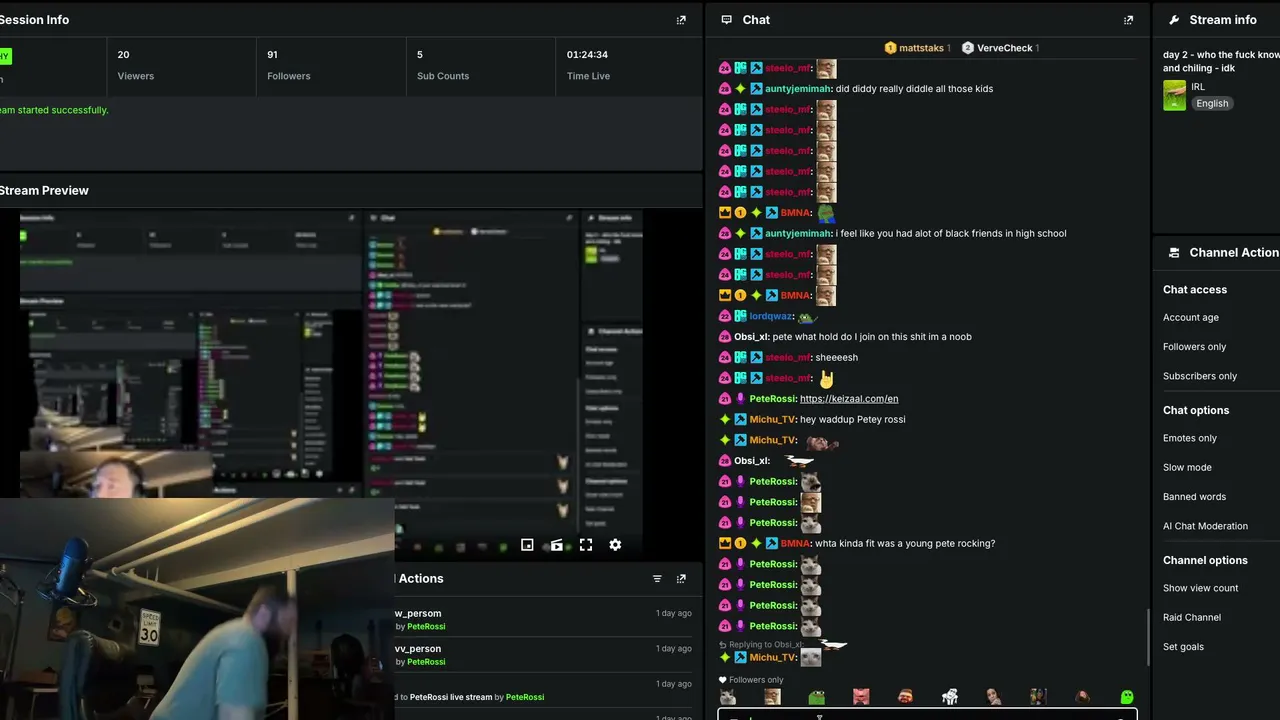The height and width of the screenshot is (720, 1280).
Task: Click PeteRossi link under w_persom action
Action: 426,627
